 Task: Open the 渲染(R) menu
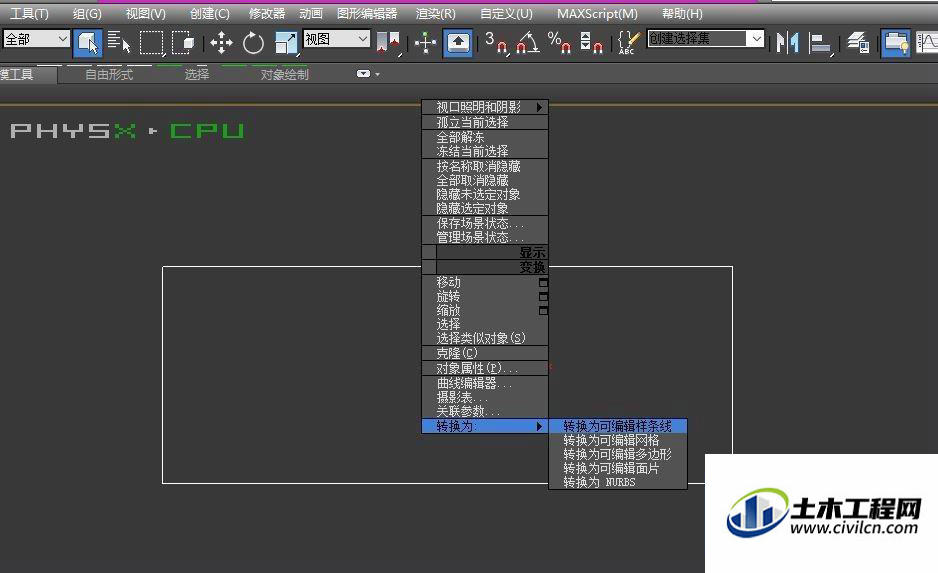(x=436, y=13)
